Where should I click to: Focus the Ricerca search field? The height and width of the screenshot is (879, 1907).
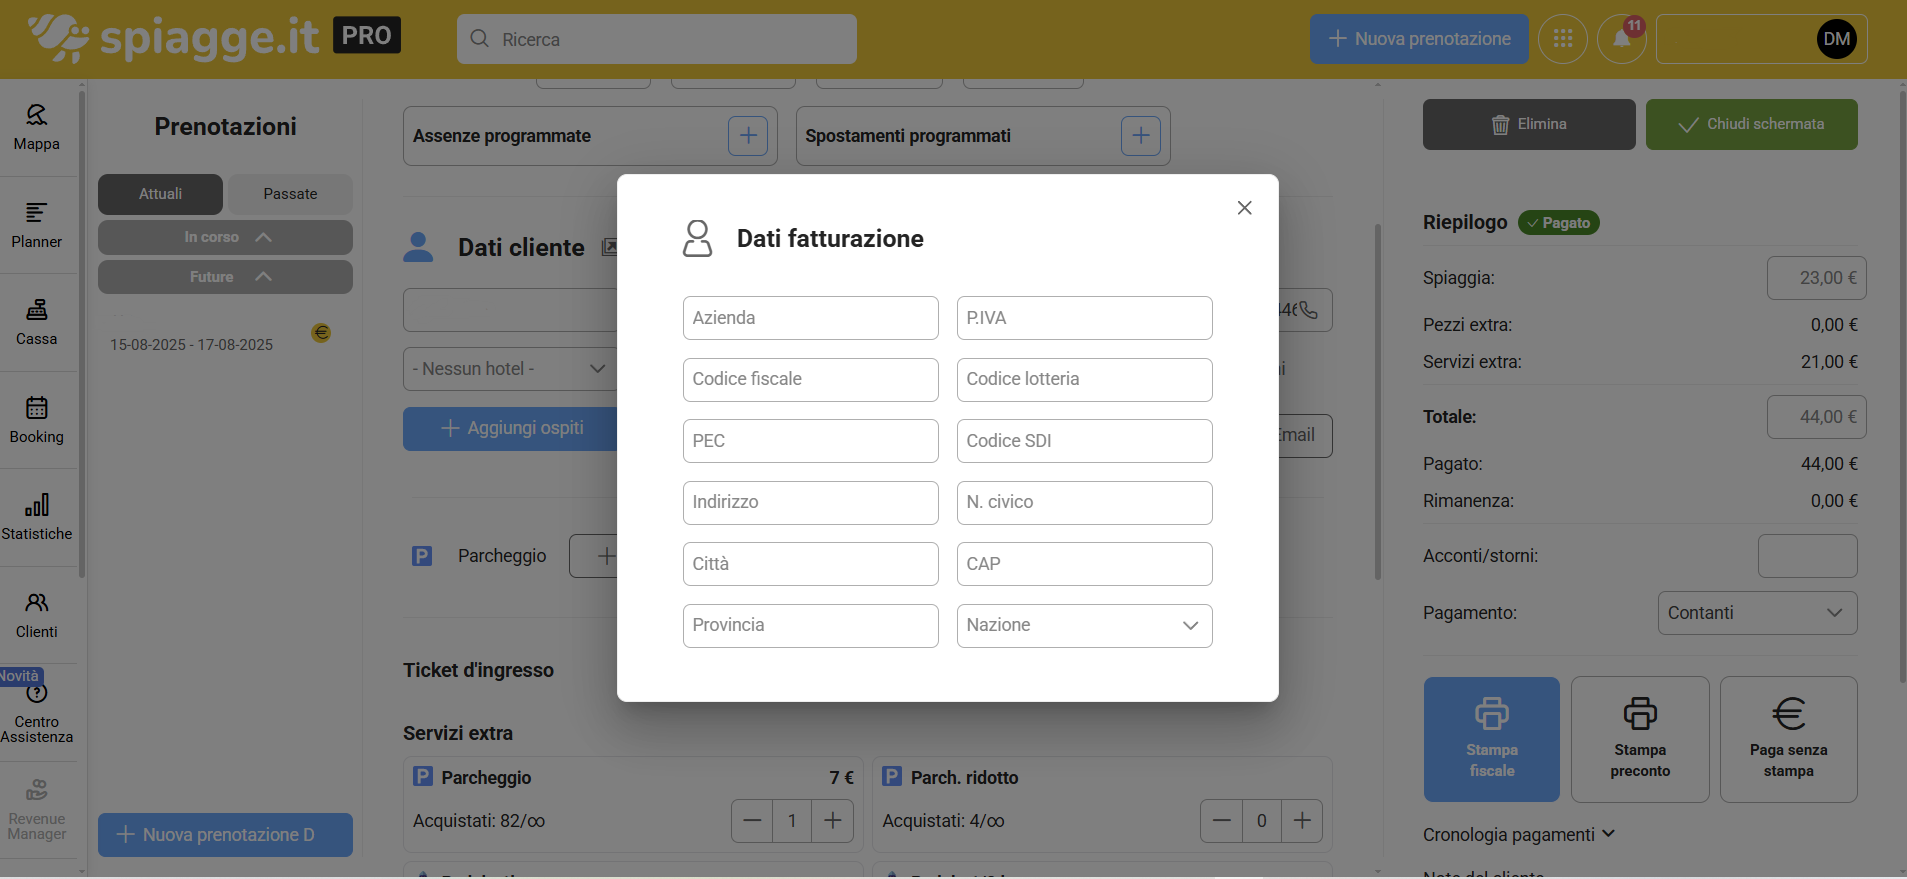click(657, 39)
